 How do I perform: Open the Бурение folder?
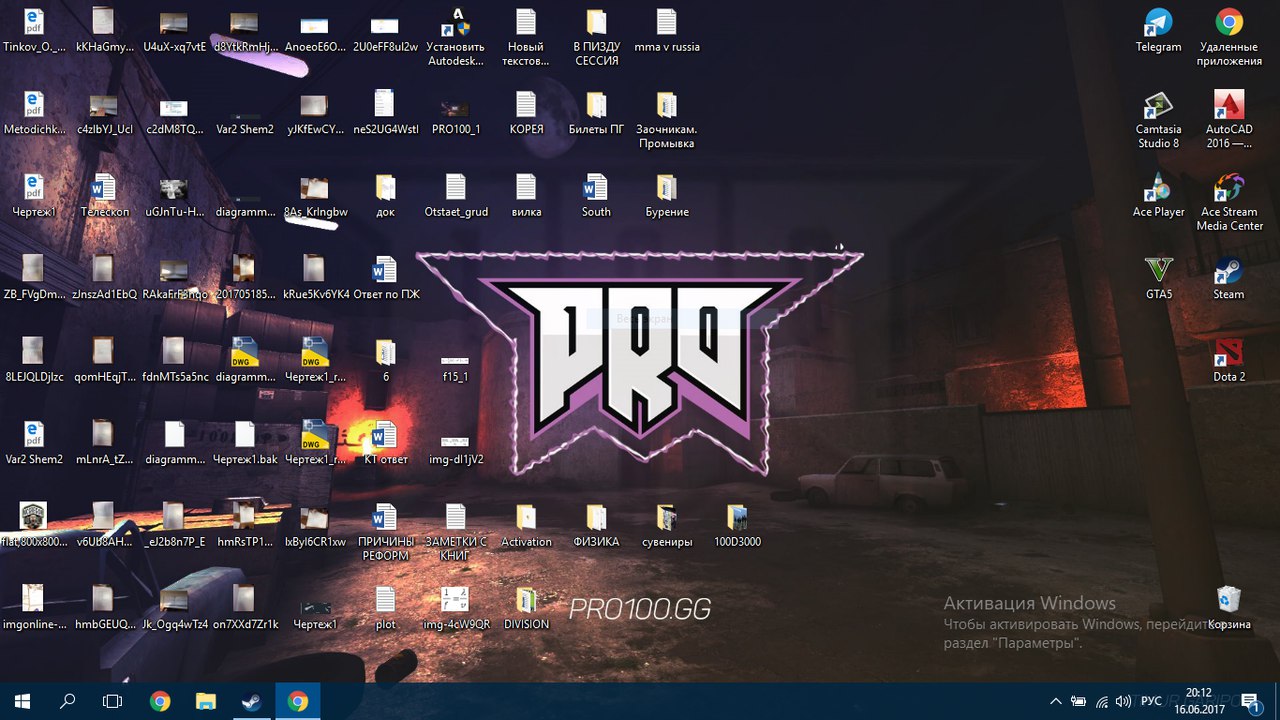666,196
